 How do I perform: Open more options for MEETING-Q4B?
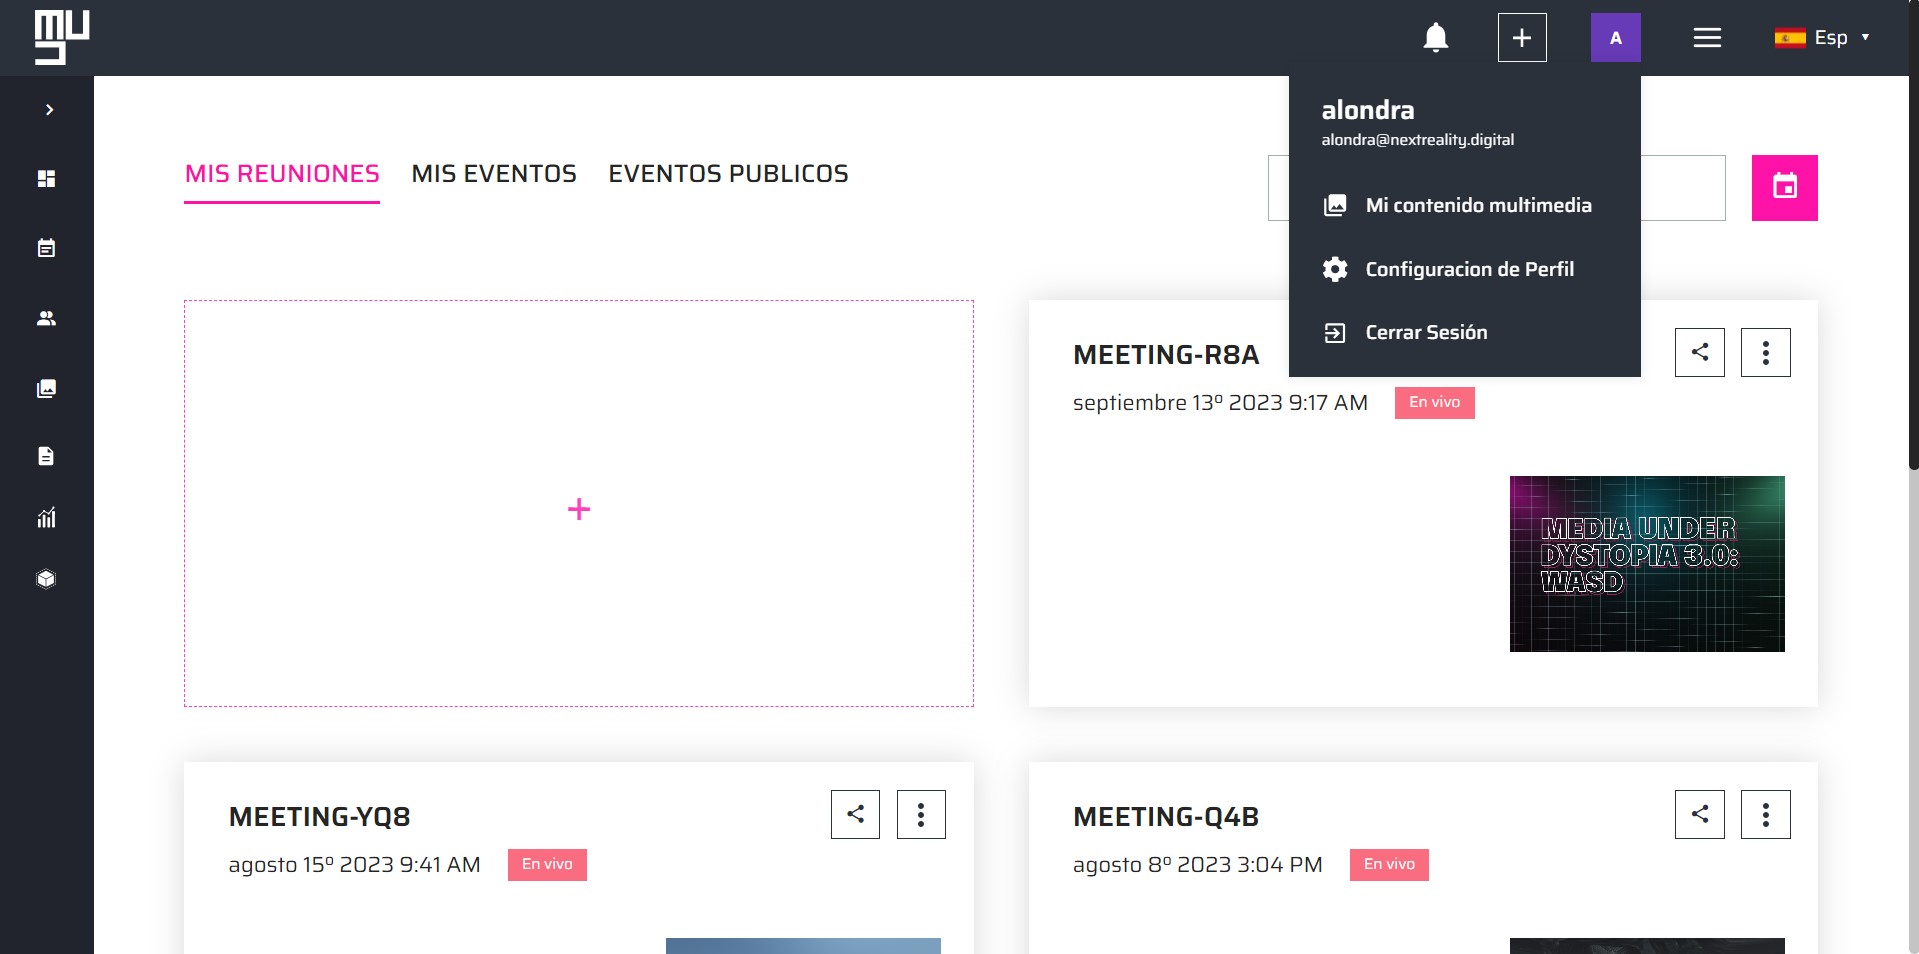[1766, 814]
